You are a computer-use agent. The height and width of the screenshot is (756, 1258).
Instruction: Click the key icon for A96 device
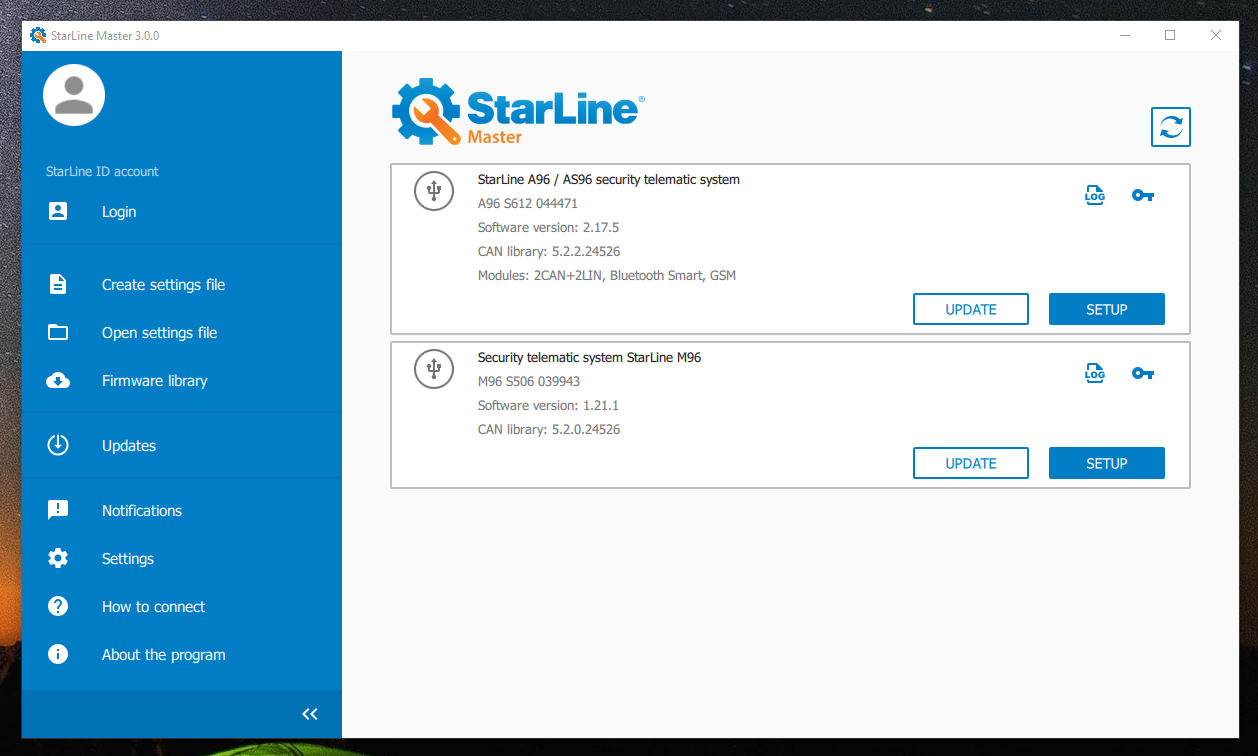(1143, 195)
